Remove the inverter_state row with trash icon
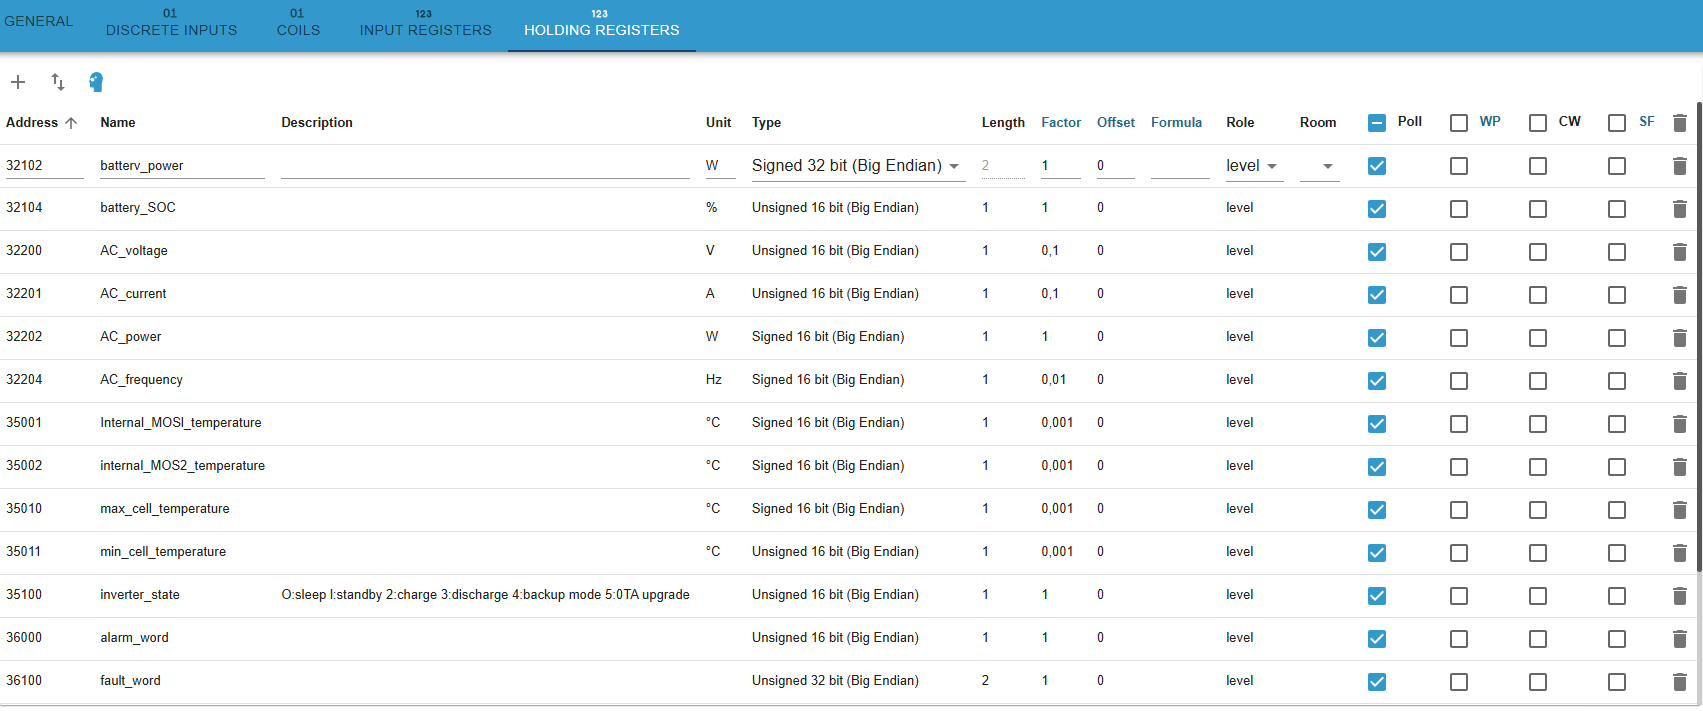The height and width of the screenshot is (711, 1703). tap(1679, 596)
